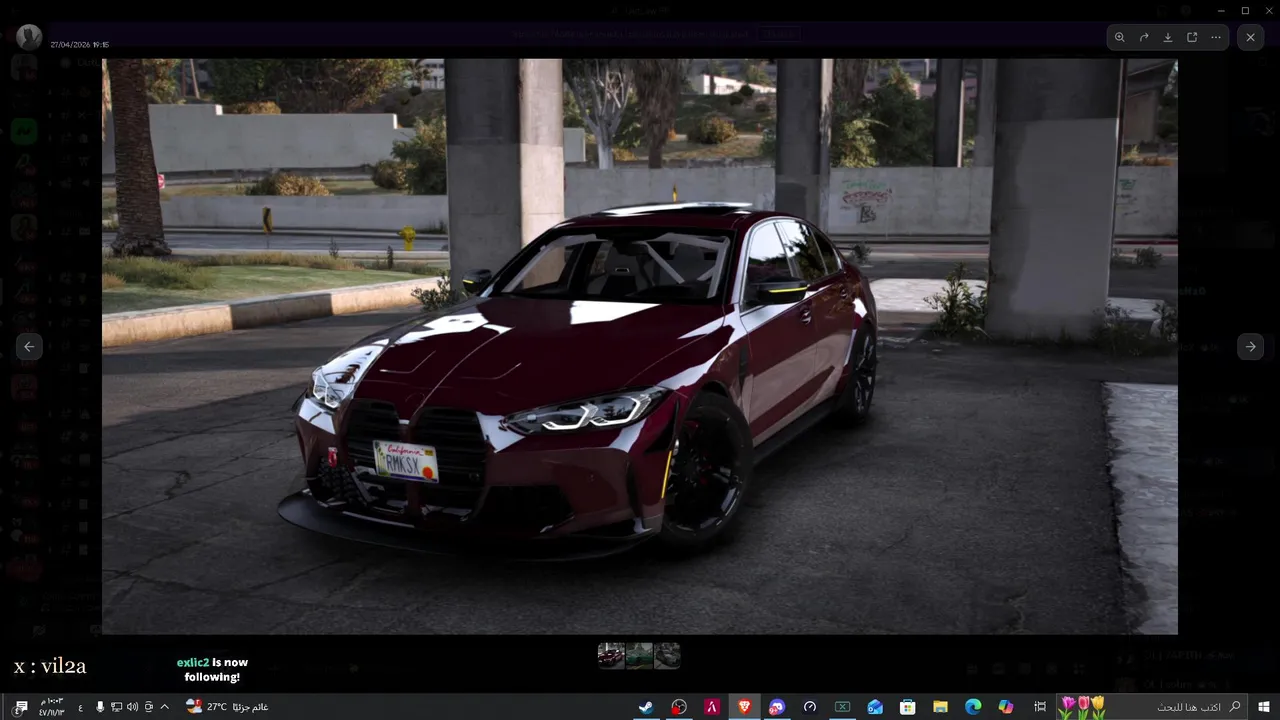Open the Xbox Game Bar taskbar icon
This screenshot has height=720, width=1280.
click(842, 707)
